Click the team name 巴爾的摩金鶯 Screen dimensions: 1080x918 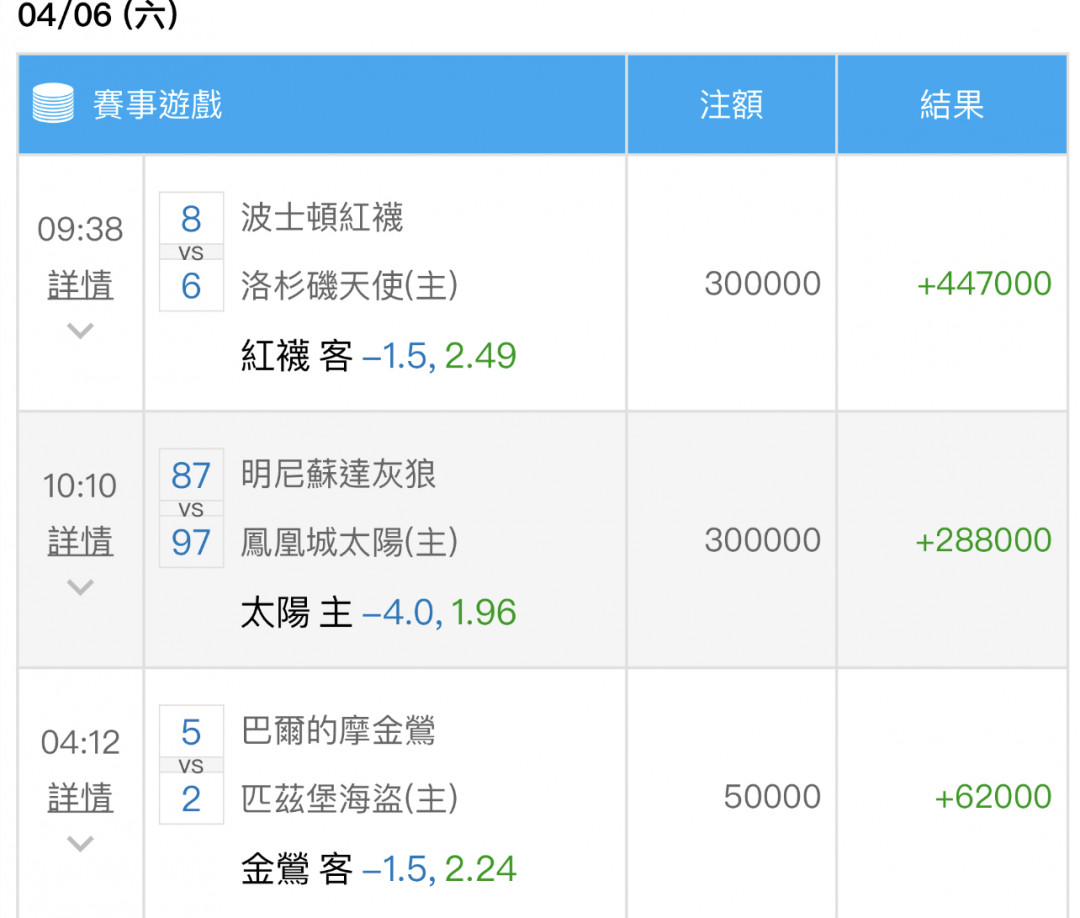tap(338, 731)
